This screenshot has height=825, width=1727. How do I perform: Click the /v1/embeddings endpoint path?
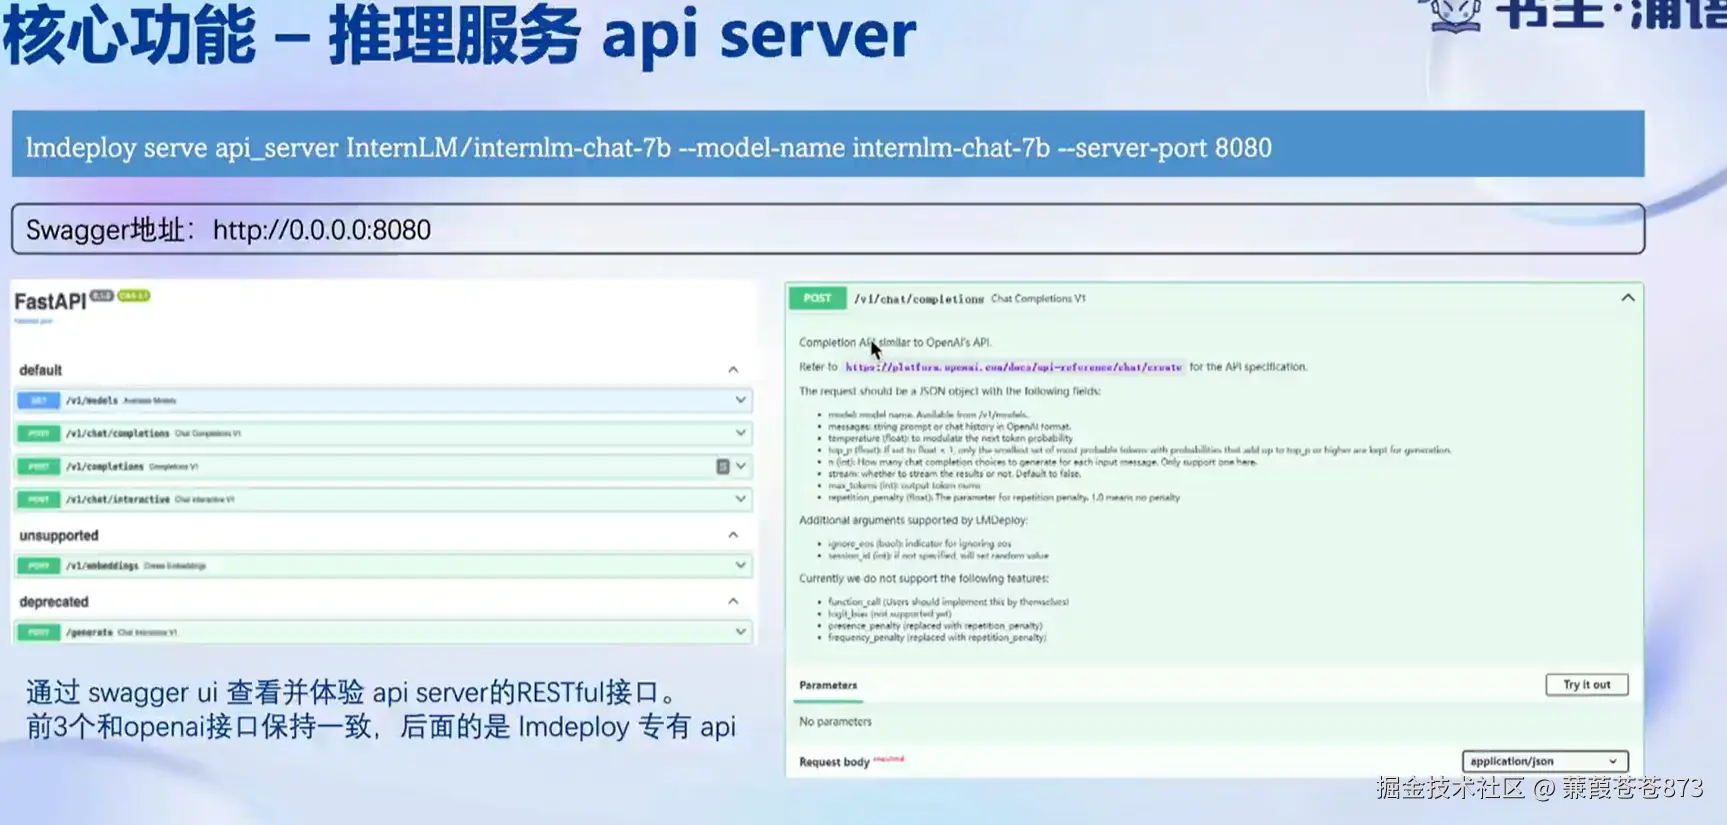[102, 565]
